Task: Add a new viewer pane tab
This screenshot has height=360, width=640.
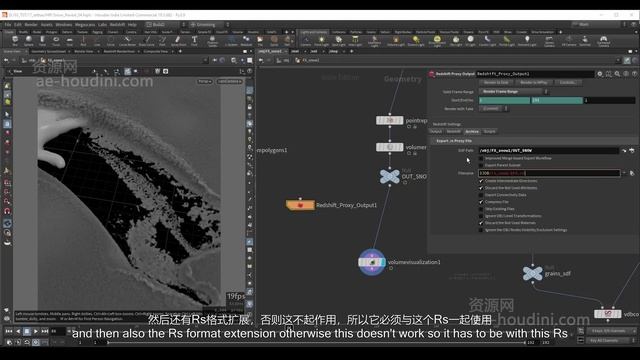Action: coord(180,51)
